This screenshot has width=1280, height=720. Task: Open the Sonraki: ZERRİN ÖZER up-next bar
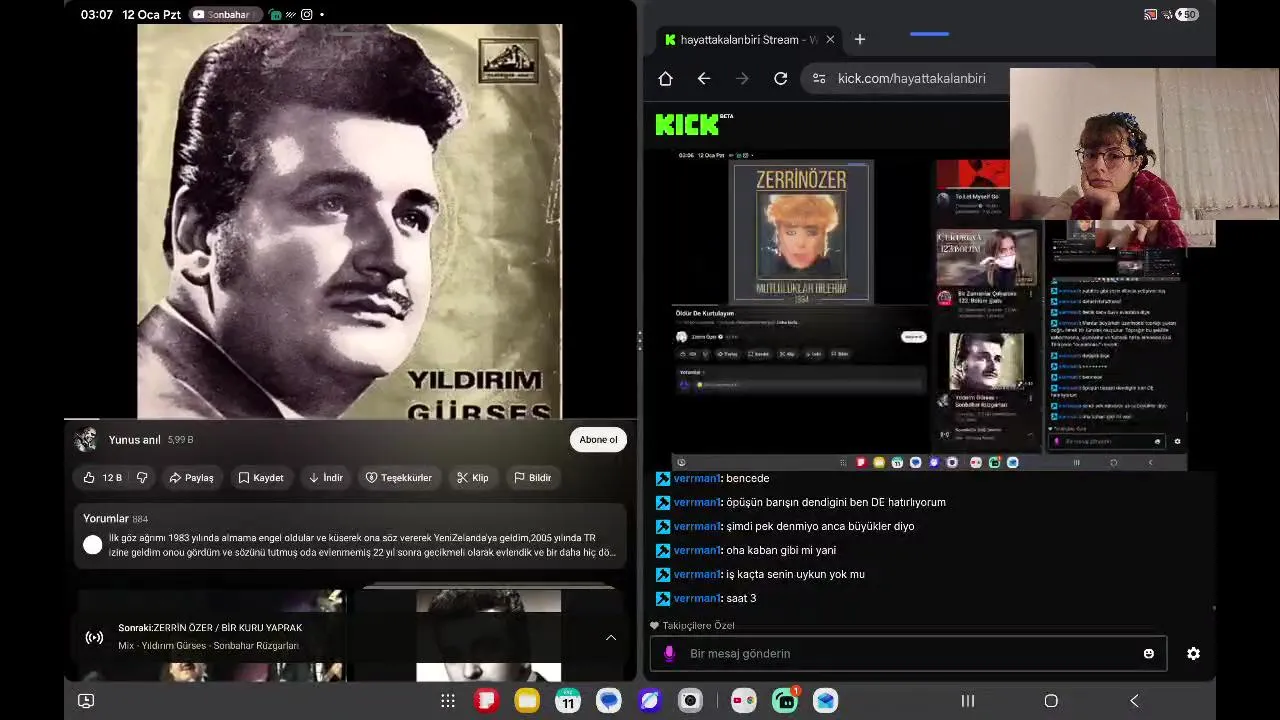pyautogui.click(x=350, y=637)
